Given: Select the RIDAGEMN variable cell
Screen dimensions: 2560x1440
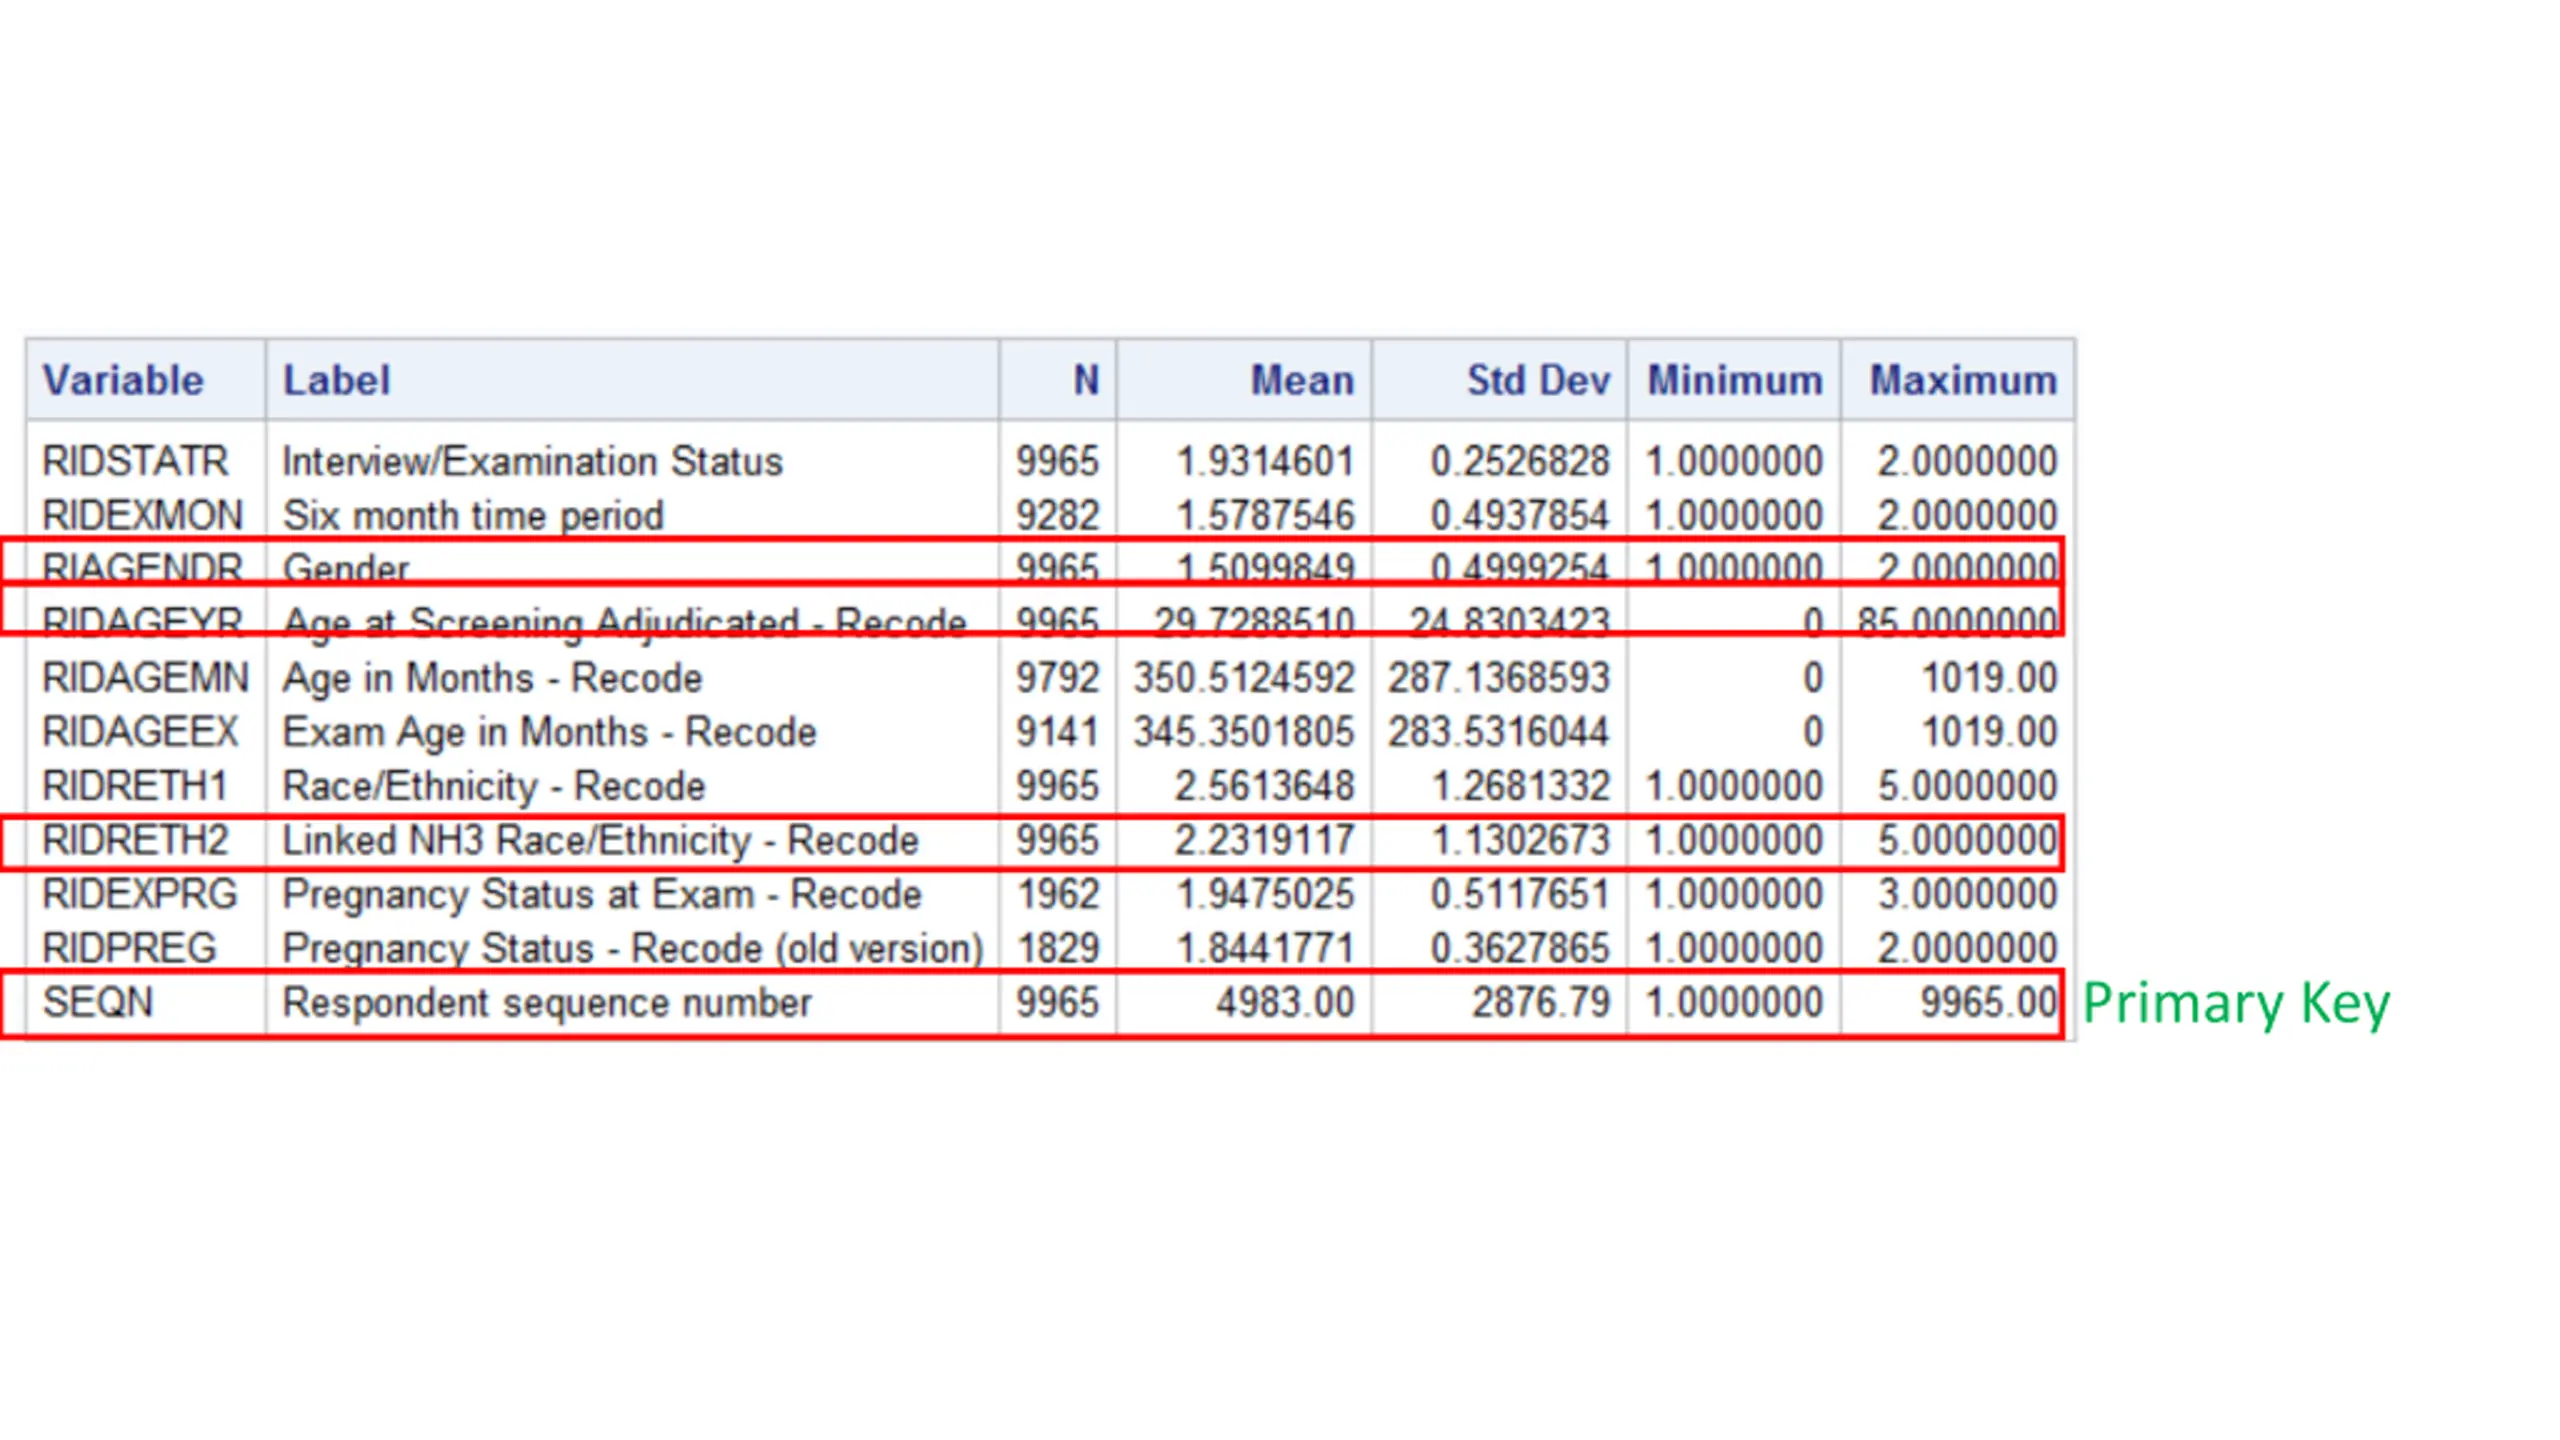Looking at the screenshot, I should [x=145, y=678].
